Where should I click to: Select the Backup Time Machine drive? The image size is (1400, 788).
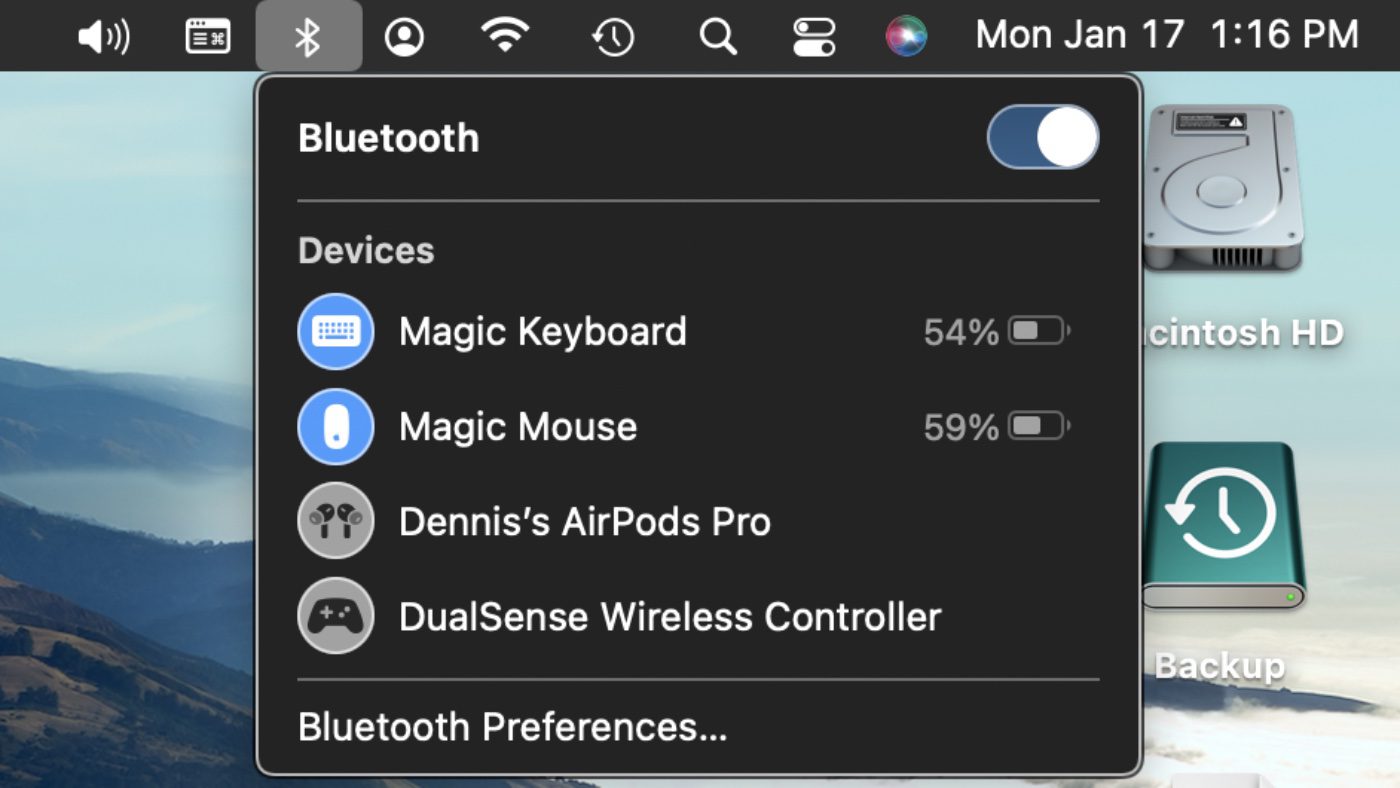(1223, 525)
